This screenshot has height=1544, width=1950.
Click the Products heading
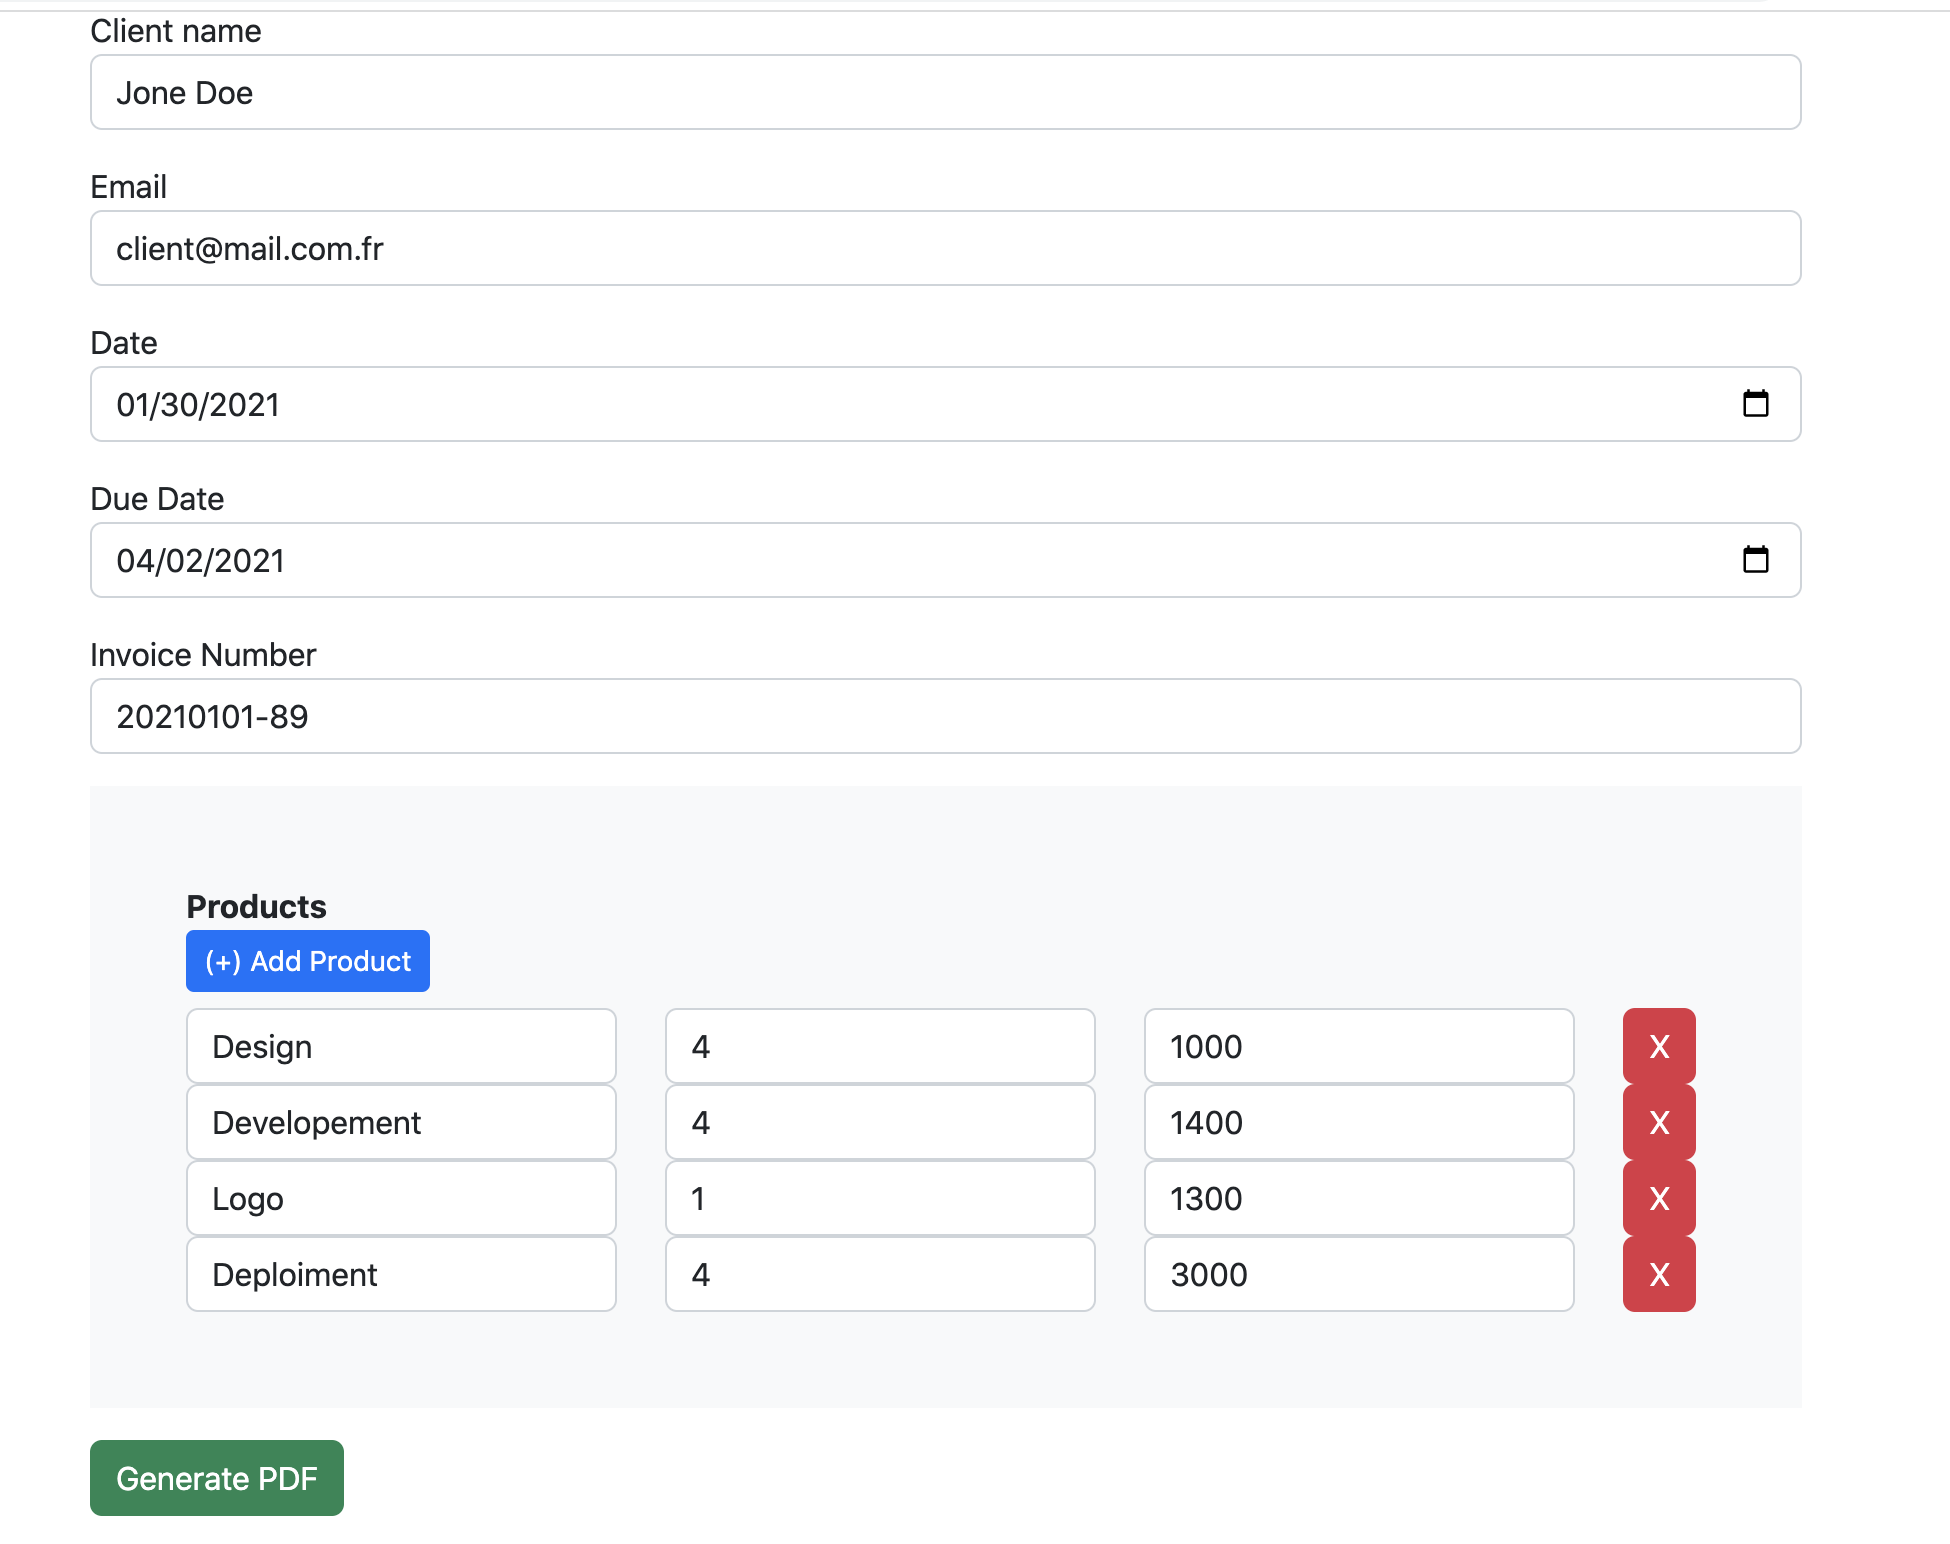click(x=256, y=906)
